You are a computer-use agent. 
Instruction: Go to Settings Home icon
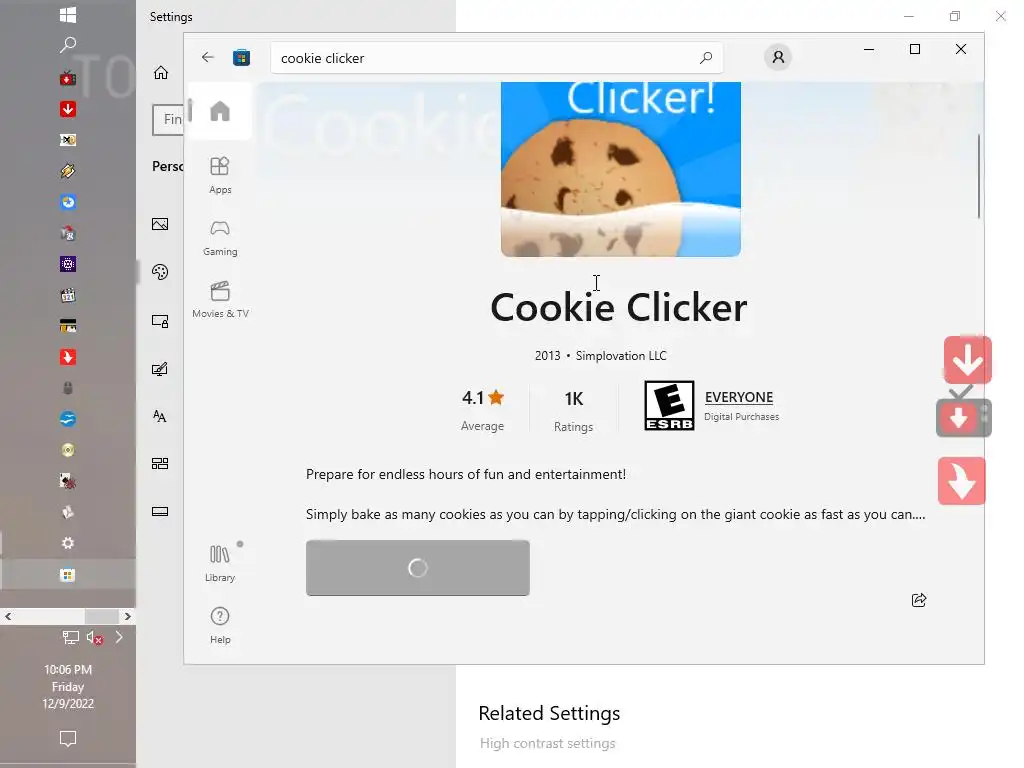(161, 72)
